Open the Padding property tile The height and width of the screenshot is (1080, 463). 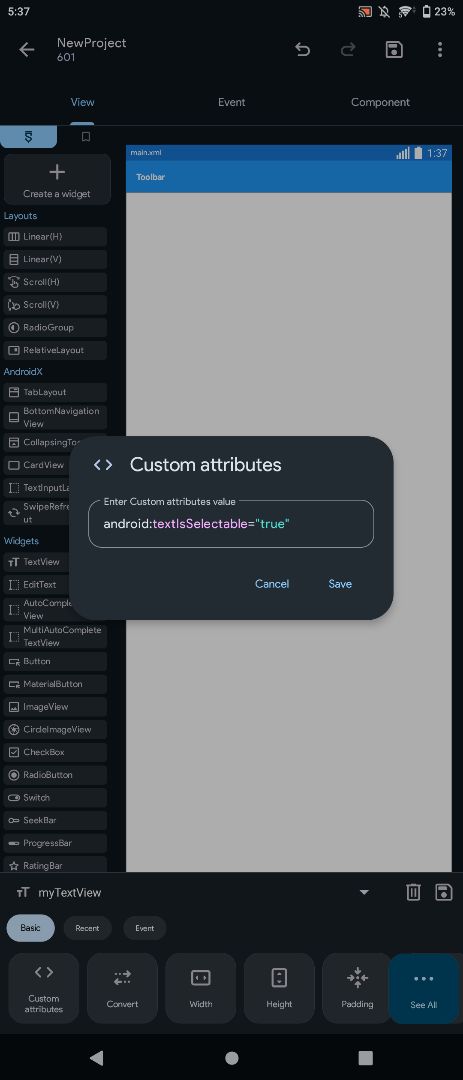(x=357, y=988)
